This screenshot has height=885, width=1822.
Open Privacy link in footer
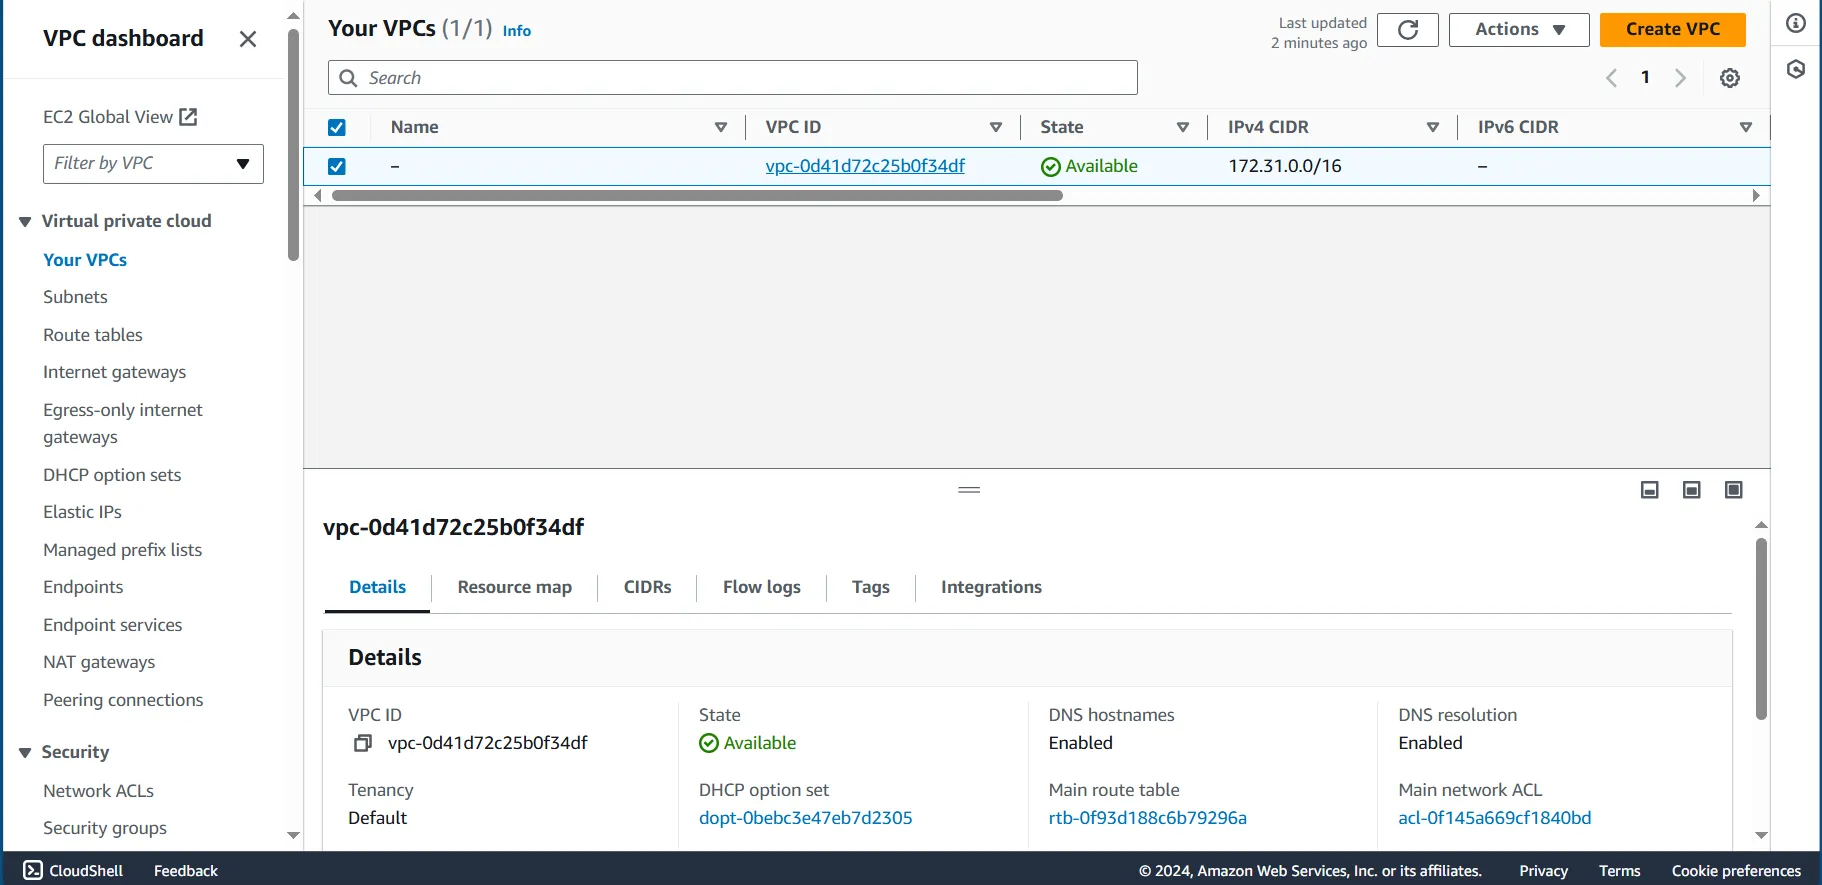pos(1543,871)
